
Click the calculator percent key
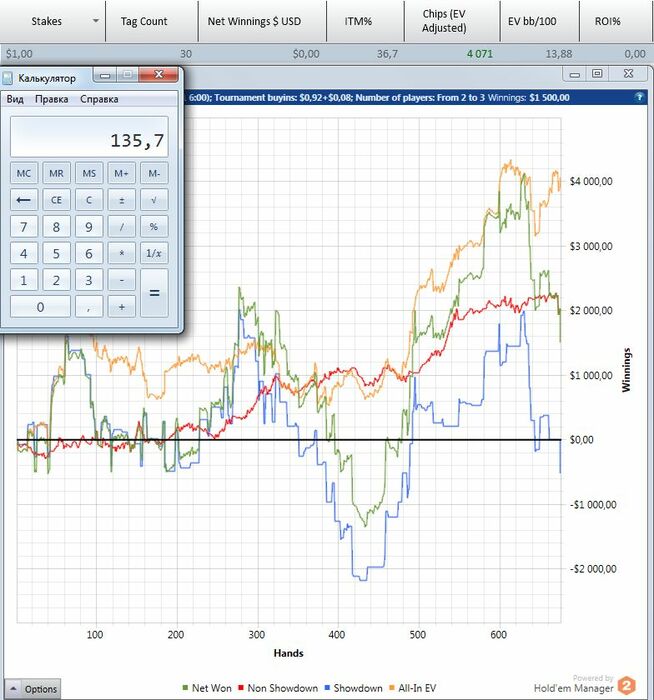154,226
